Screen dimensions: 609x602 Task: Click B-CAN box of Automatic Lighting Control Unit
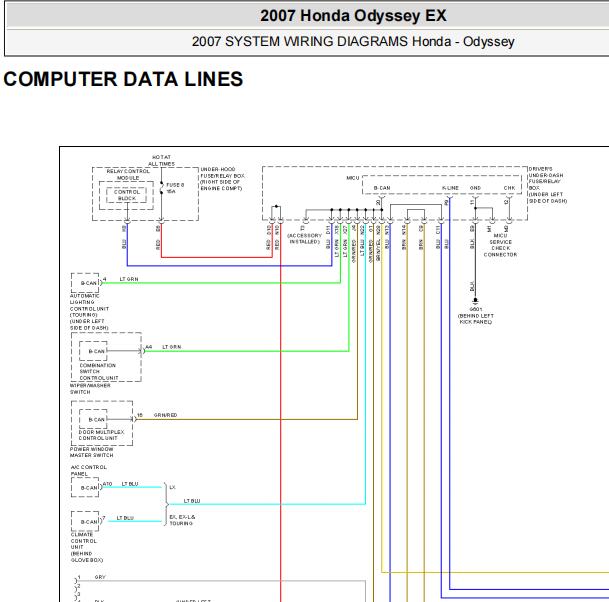tap(85, 283)
